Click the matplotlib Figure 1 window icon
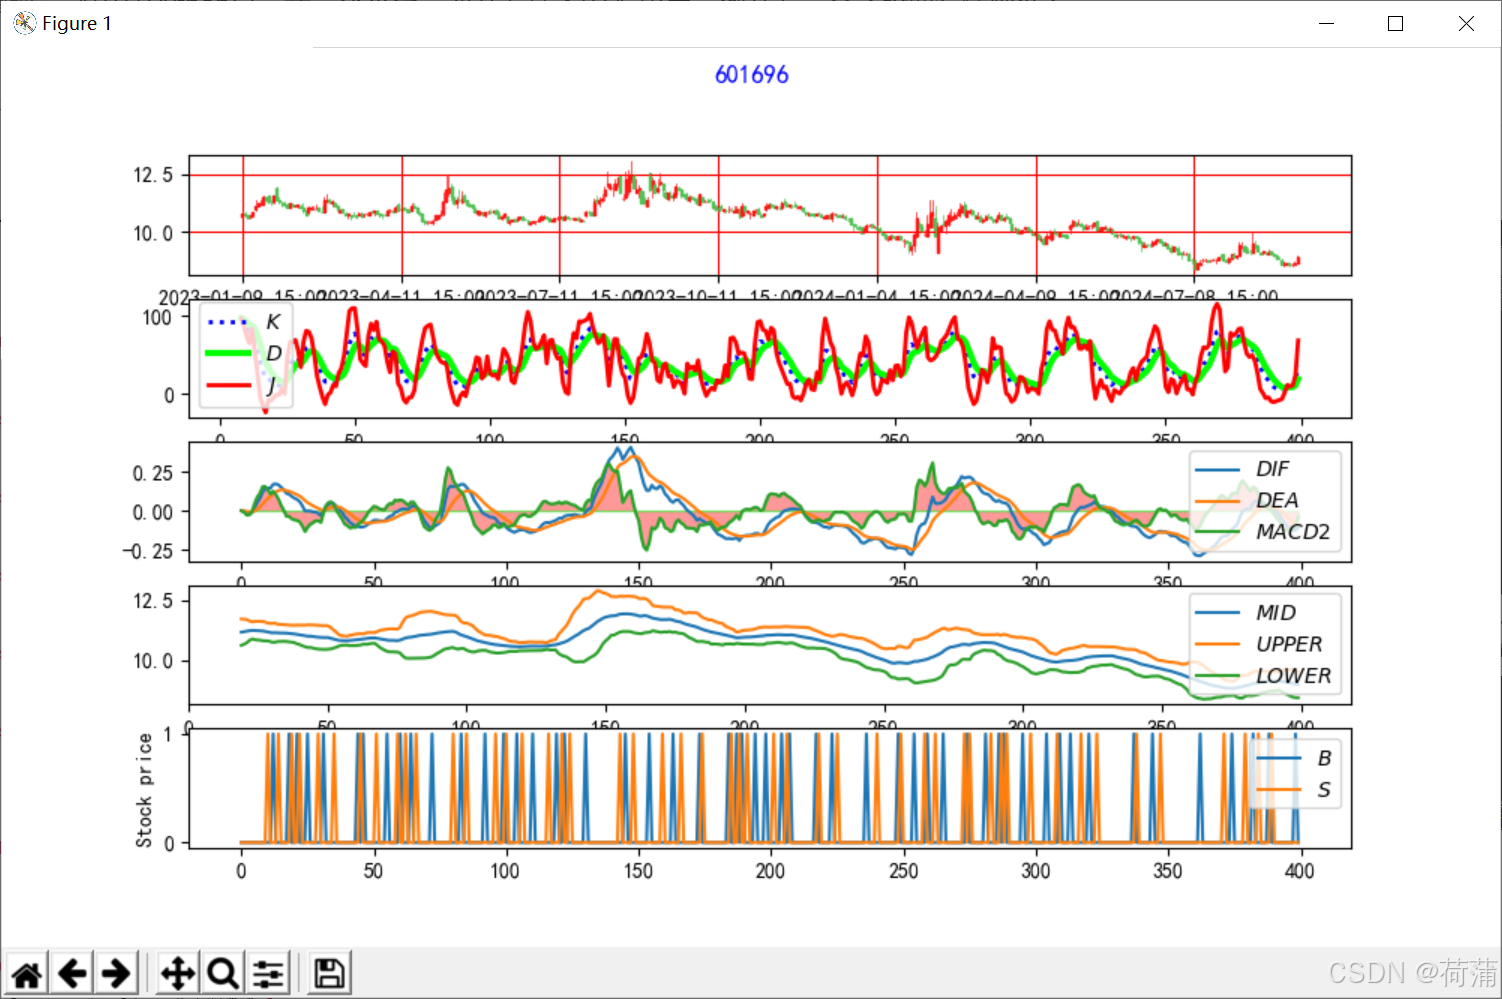1502x999 pixels. (x=24, y=23)
